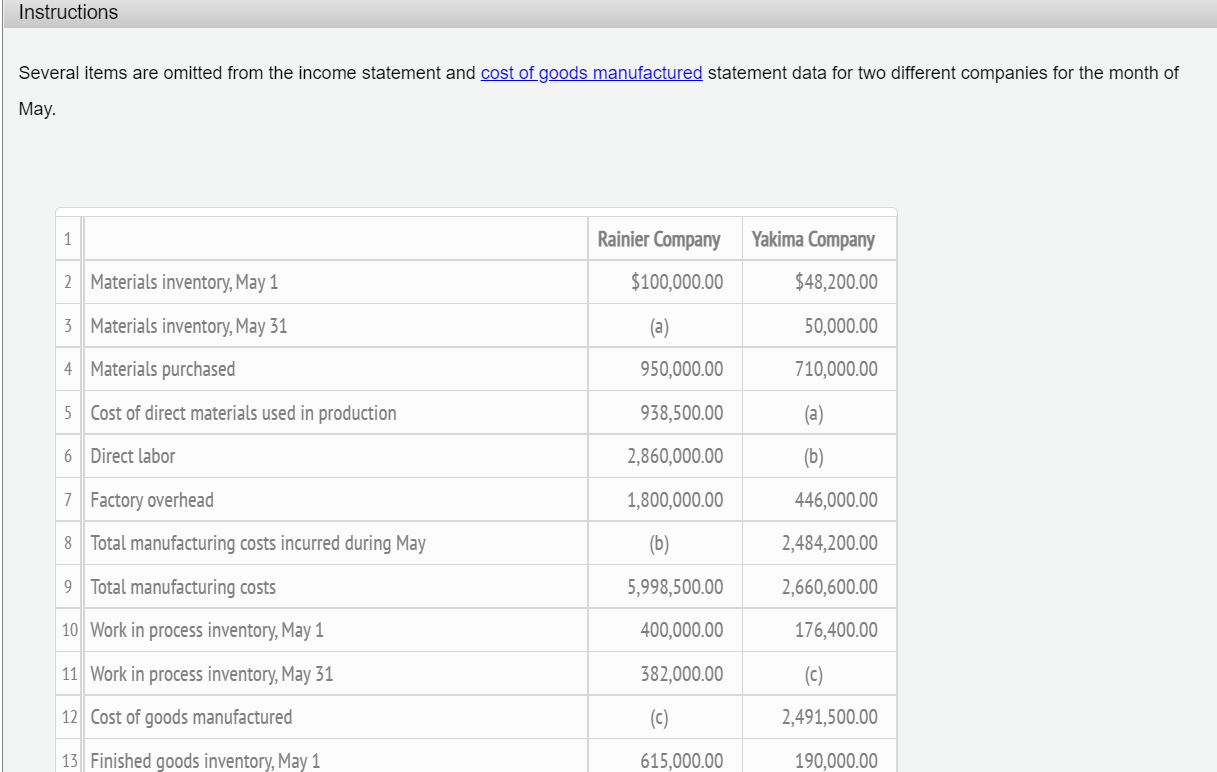Select the Yakima Company column header
Screen dimensions: 1217x772
tap(813, 240)
